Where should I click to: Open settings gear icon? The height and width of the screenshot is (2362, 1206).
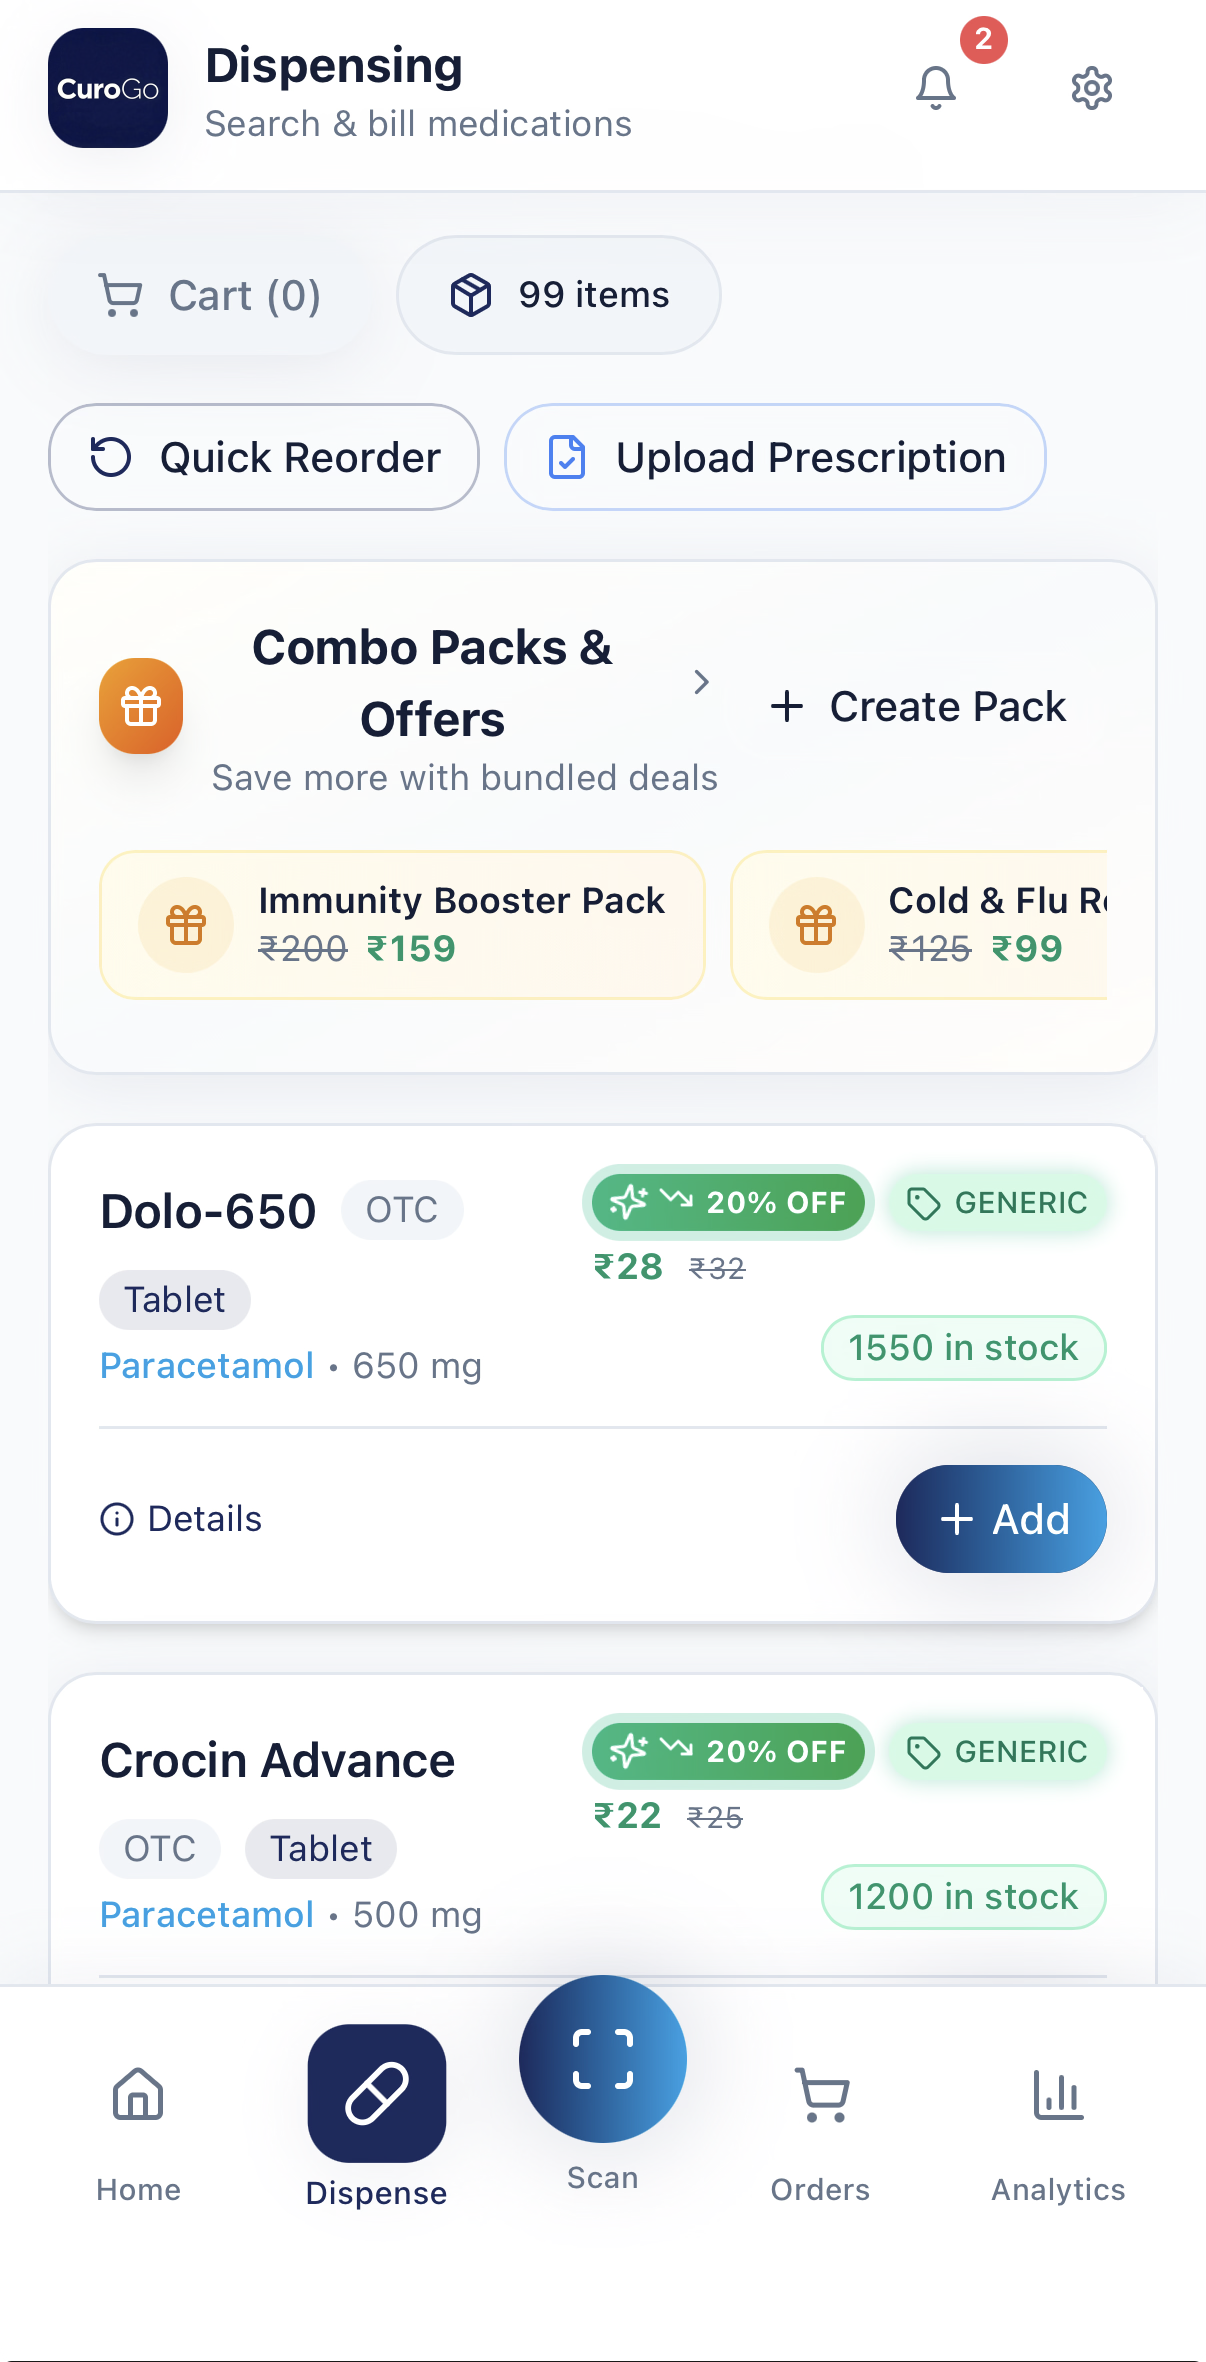[x=1091, y=88]
